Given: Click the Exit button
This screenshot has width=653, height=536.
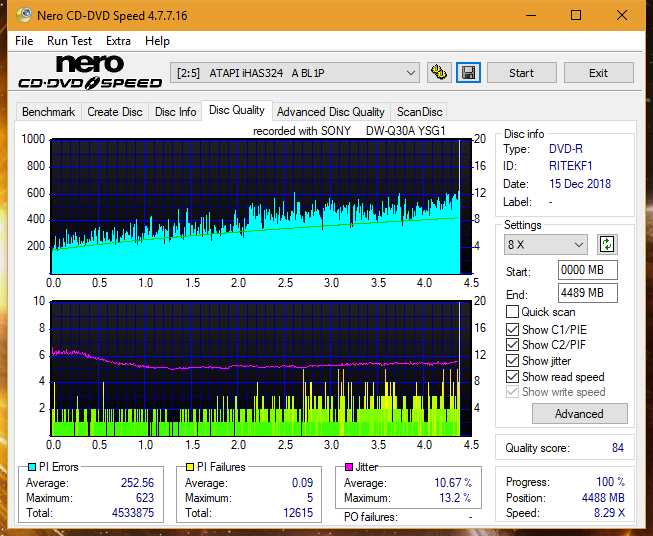Looking at the screenshot, I should (598, 73).
